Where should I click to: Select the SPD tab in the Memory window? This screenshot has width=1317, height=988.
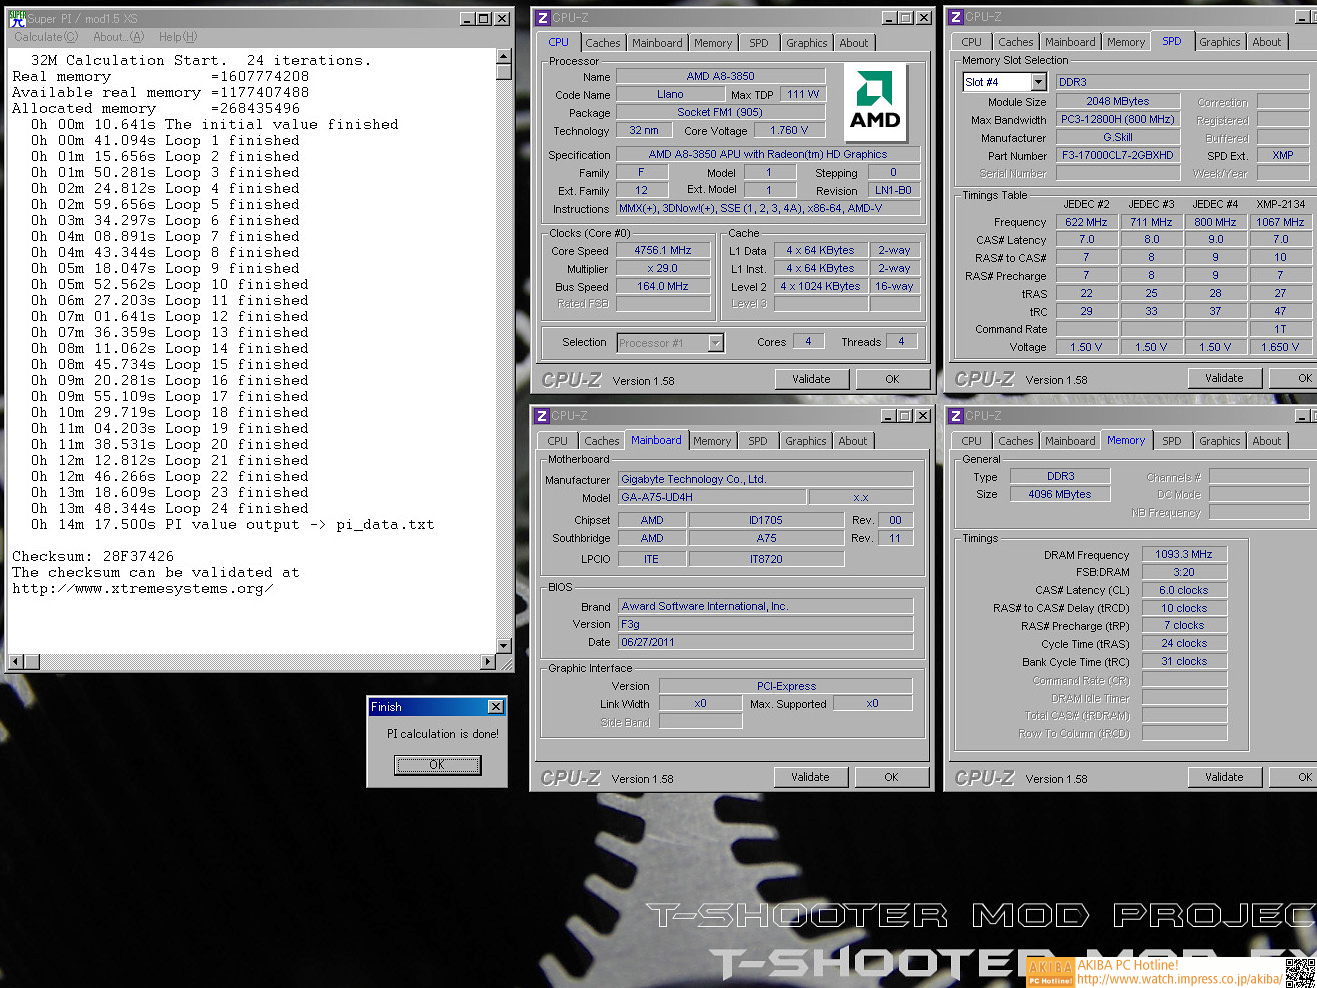tap(1172, 441)
